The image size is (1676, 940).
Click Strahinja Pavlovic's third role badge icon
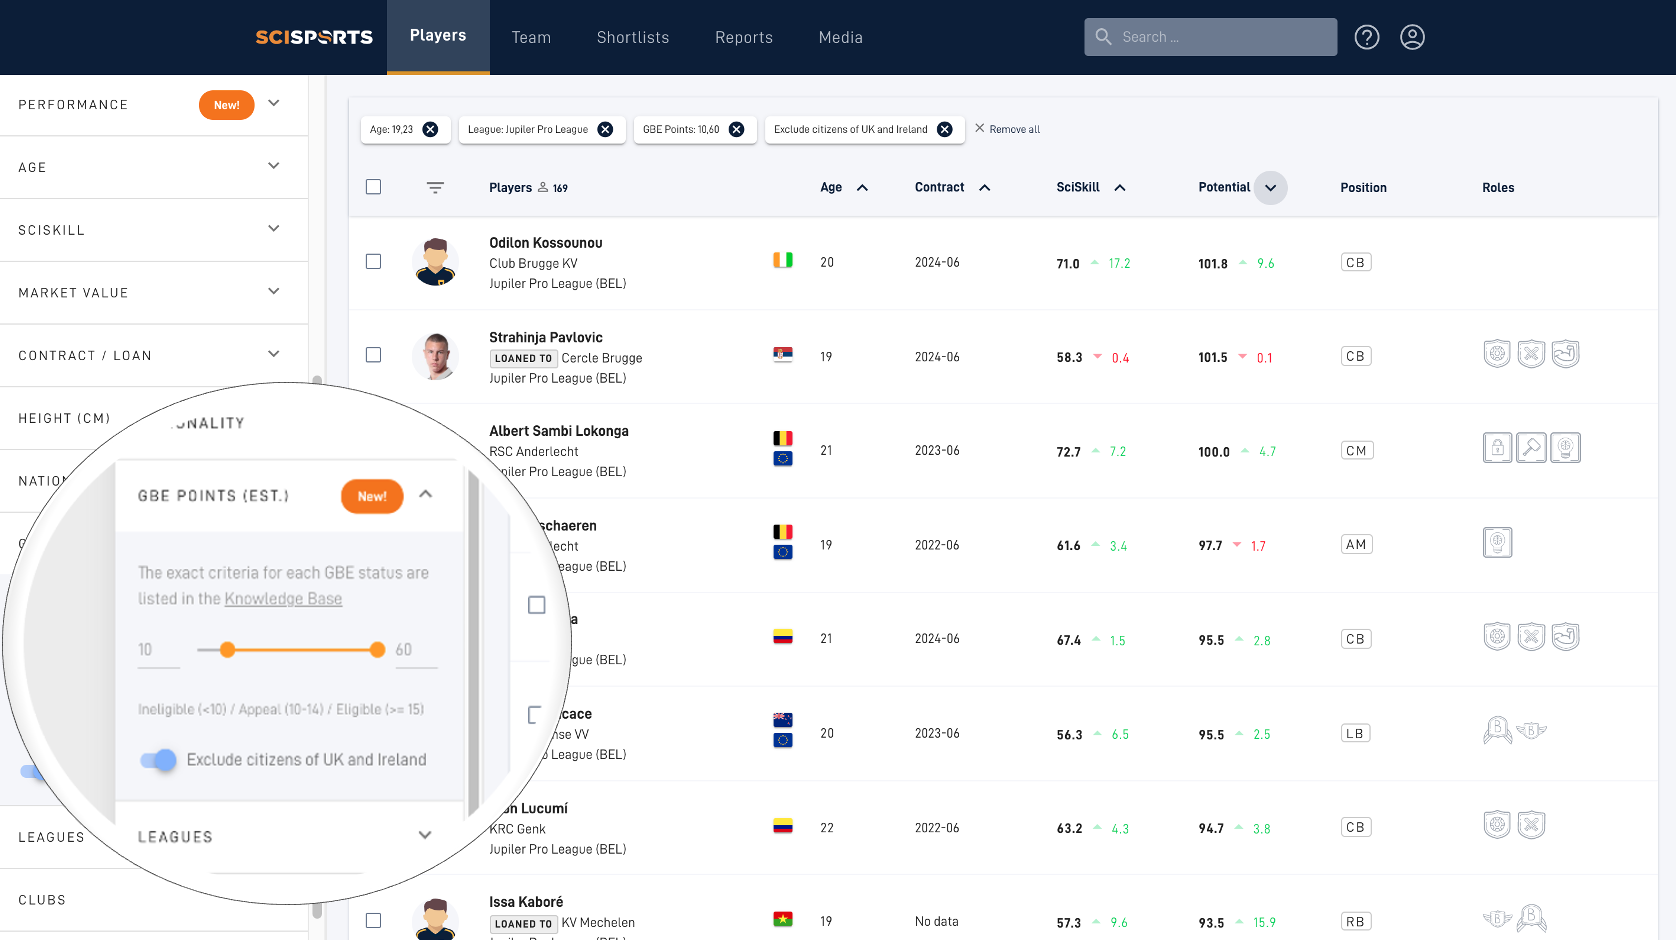(x=1565, y=354)
